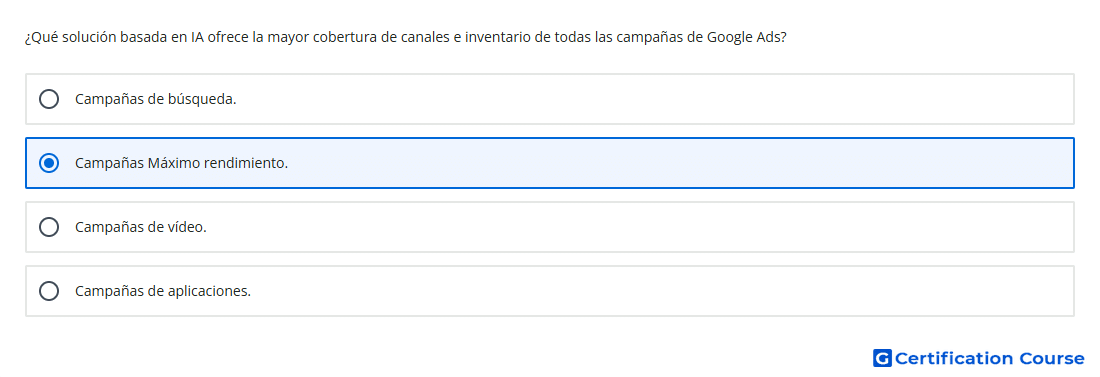Click the 'Campañas de búsqueda.' answer label
This screenshot has height=377, width=1100.
click(156, 99)
